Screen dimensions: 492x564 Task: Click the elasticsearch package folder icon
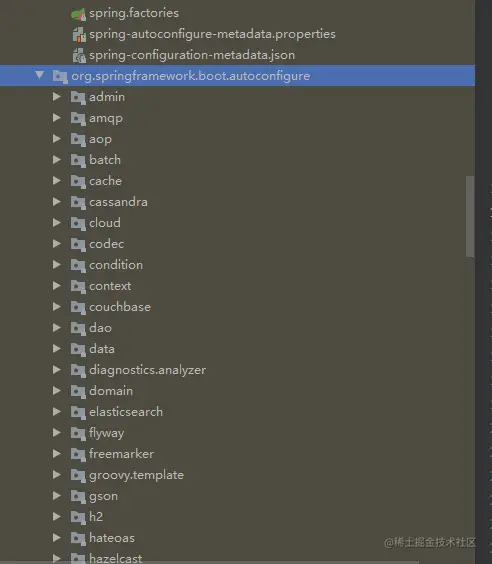(x=78, y=412)
